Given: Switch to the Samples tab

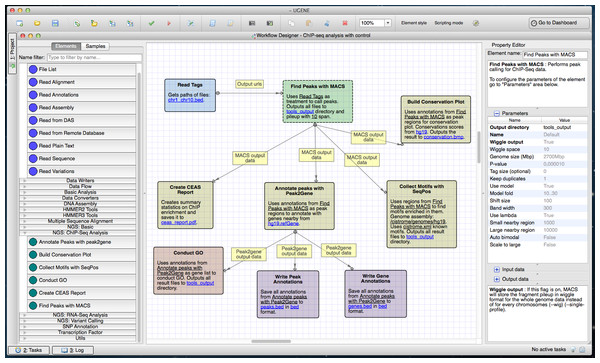Looking at the screenshot, I should [95, 46].
